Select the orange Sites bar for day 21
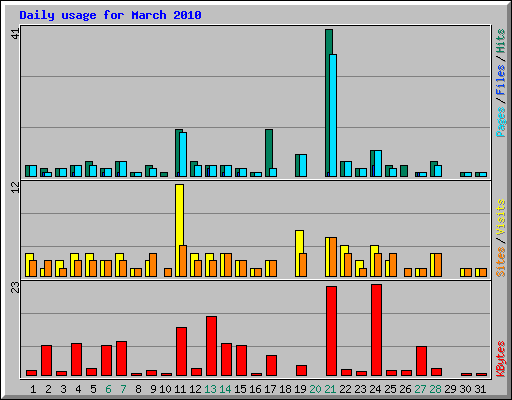The width and height of the screenshot is (512, 400). point(333,257)
